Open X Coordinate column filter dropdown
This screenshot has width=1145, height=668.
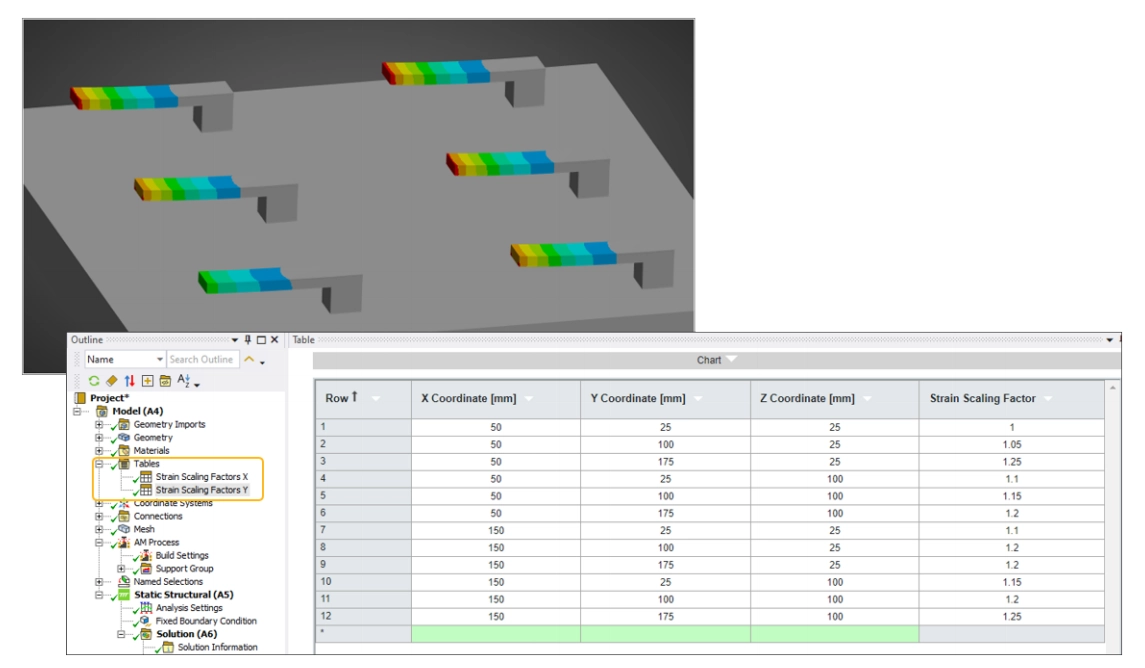tap(529, 398)
